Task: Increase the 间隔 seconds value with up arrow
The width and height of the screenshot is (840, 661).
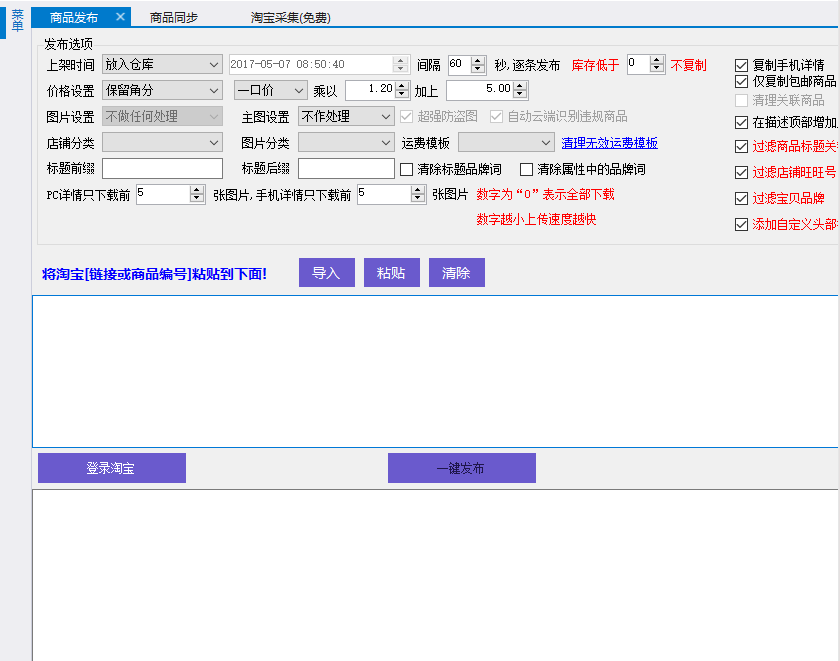Action: pos(478,60)
